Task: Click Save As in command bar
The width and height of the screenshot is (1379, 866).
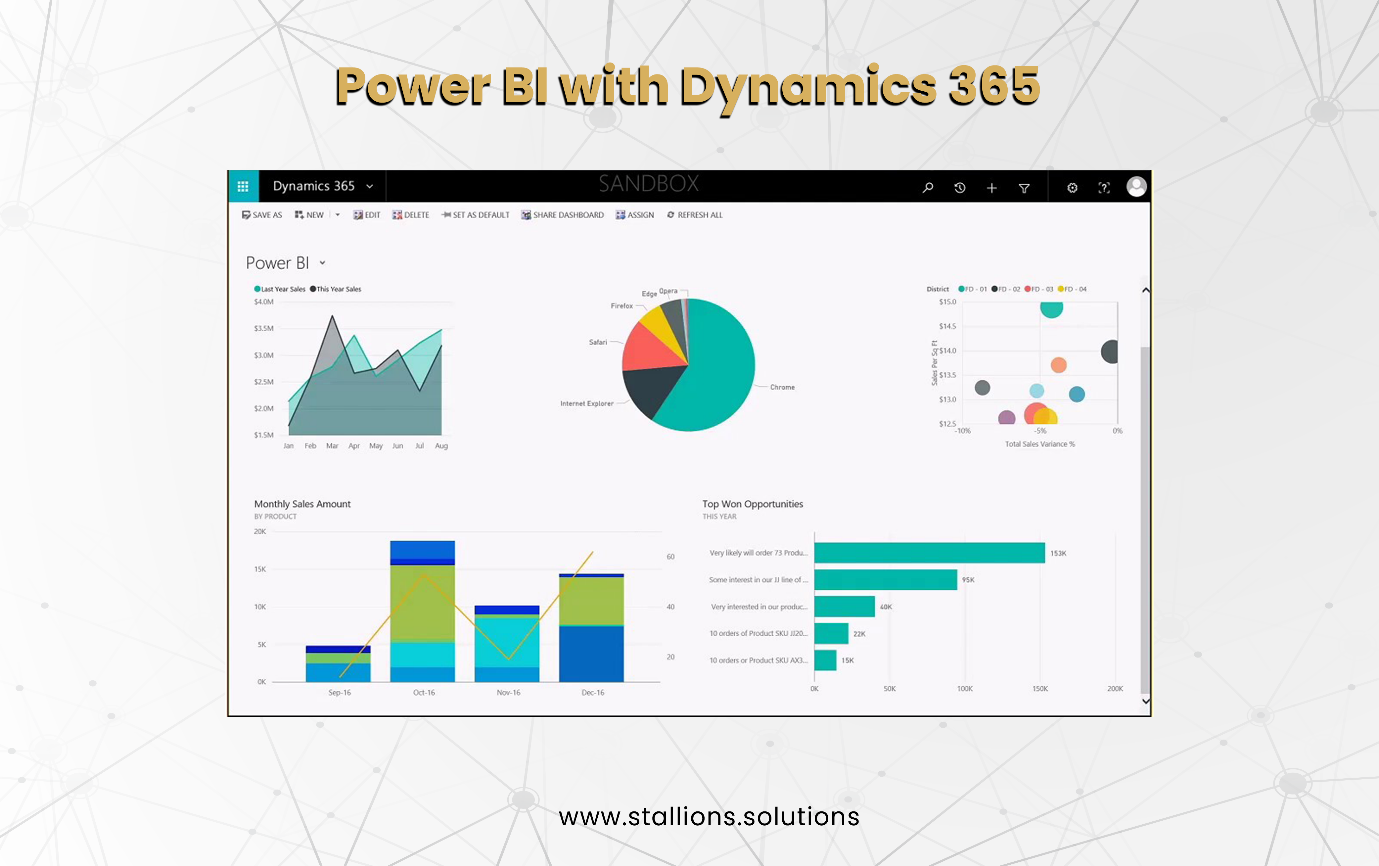Action: 262,215
